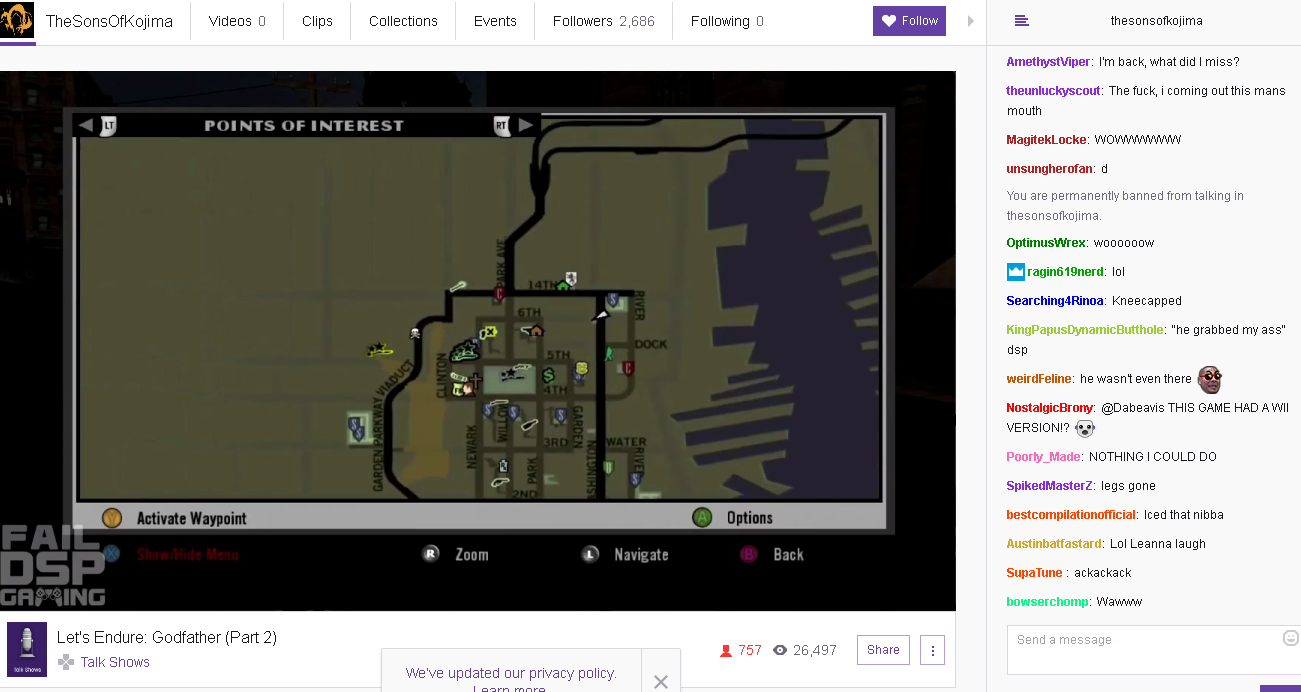Click the red live viewers icon
This screenshot has width=1301, height=692.
[726, 651]
